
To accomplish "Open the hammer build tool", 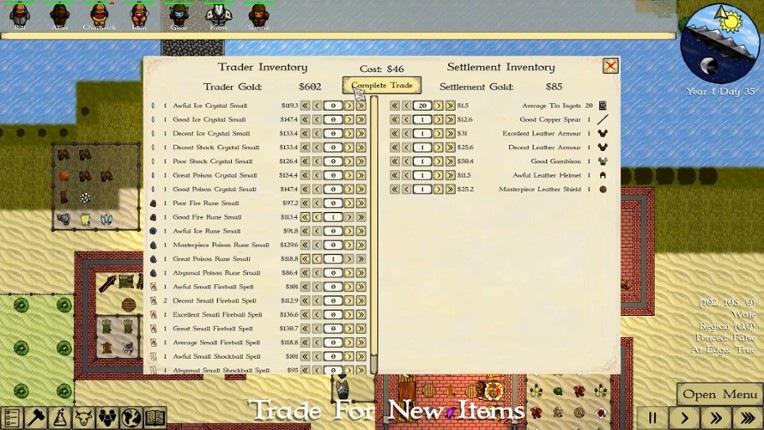I will [36, 418].
